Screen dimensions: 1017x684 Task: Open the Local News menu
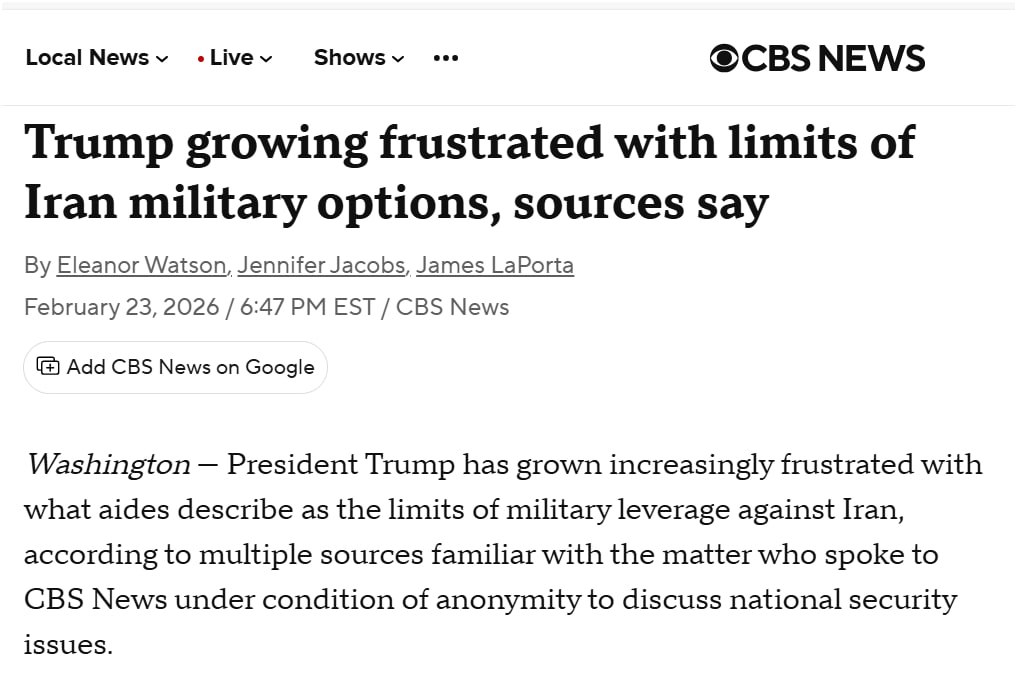click(x=87, y=58)
